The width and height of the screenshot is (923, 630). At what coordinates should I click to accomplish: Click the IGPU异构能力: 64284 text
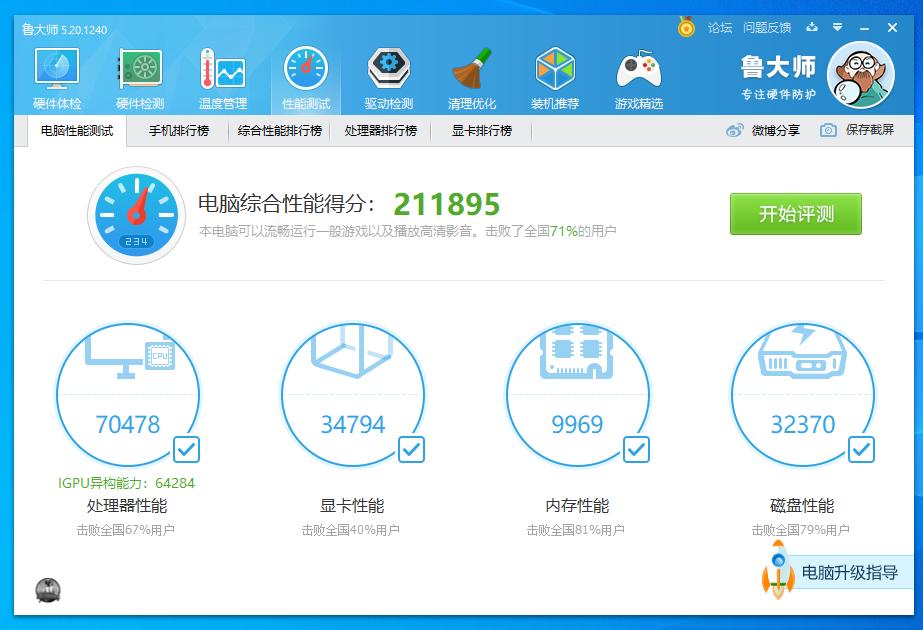pyautogui.click(x=126, y=483)
